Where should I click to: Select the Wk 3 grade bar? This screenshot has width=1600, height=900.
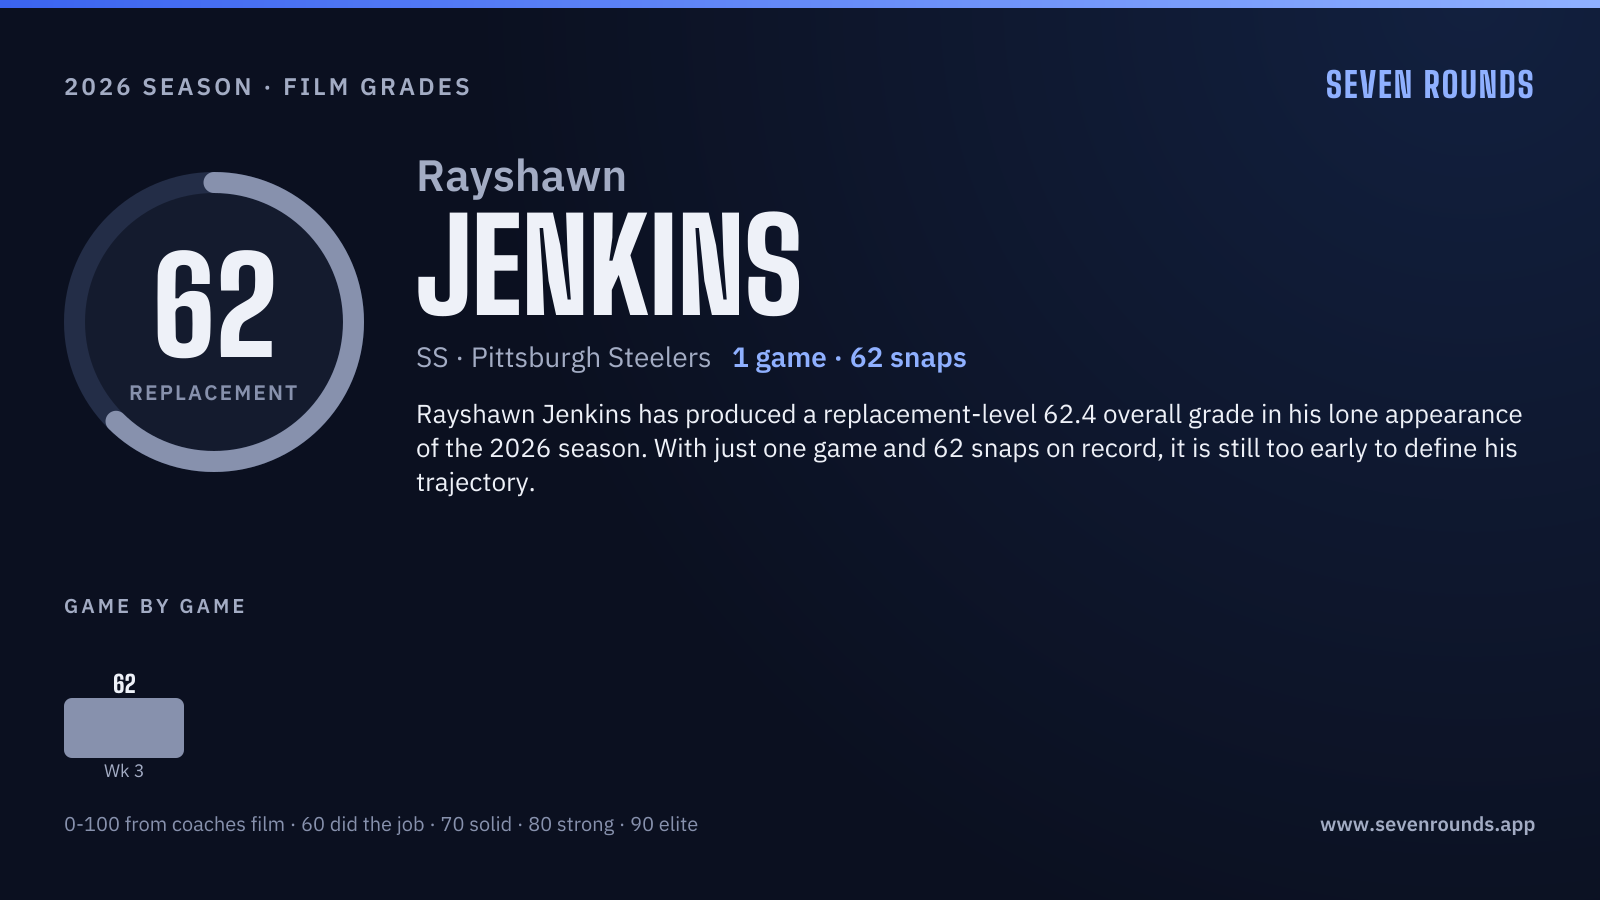[124, 728]
